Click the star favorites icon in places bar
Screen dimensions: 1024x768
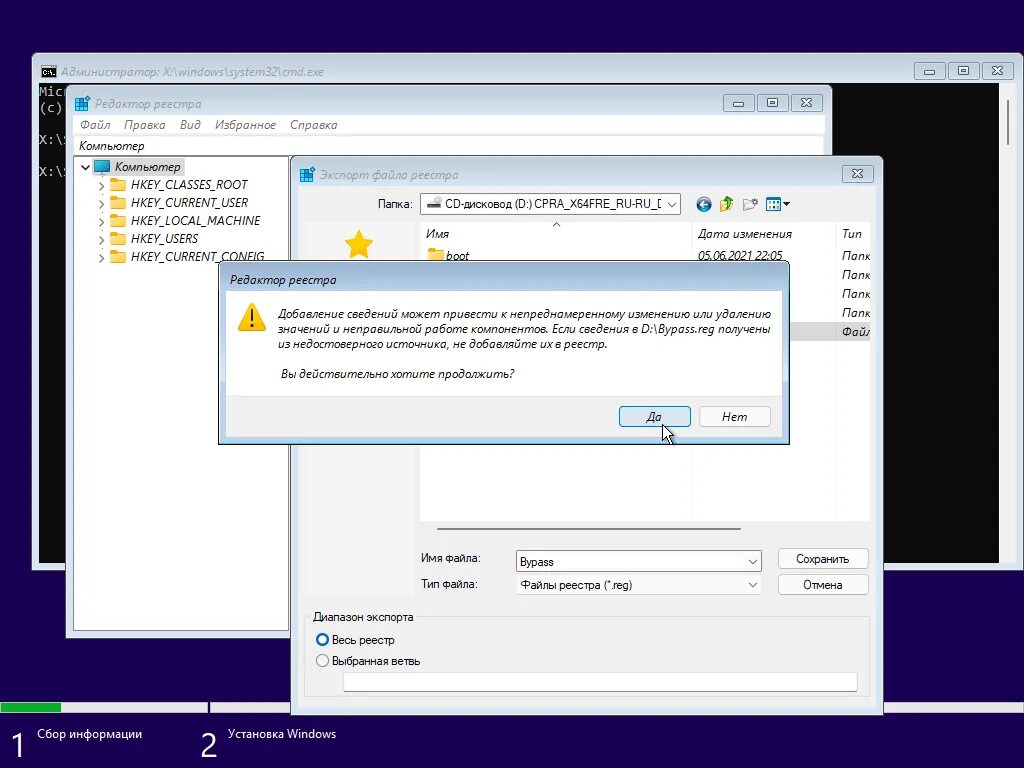(x=359, y=245)
